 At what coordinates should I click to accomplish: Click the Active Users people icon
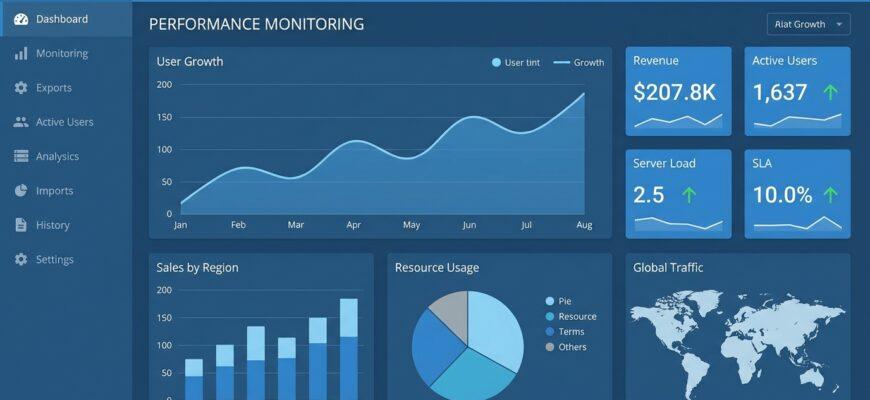click(21, 122)
